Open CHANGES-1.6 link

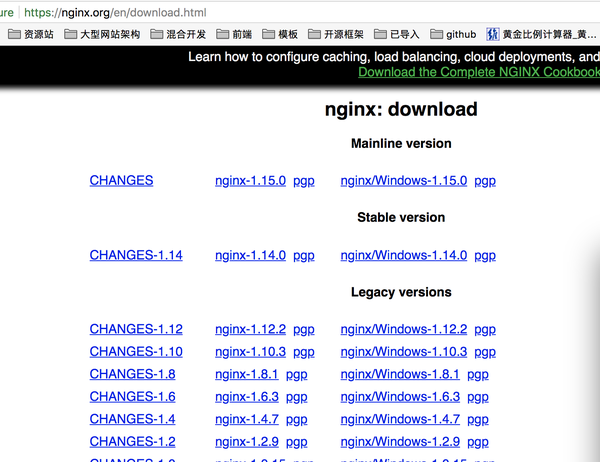click(x=132, y=397)
